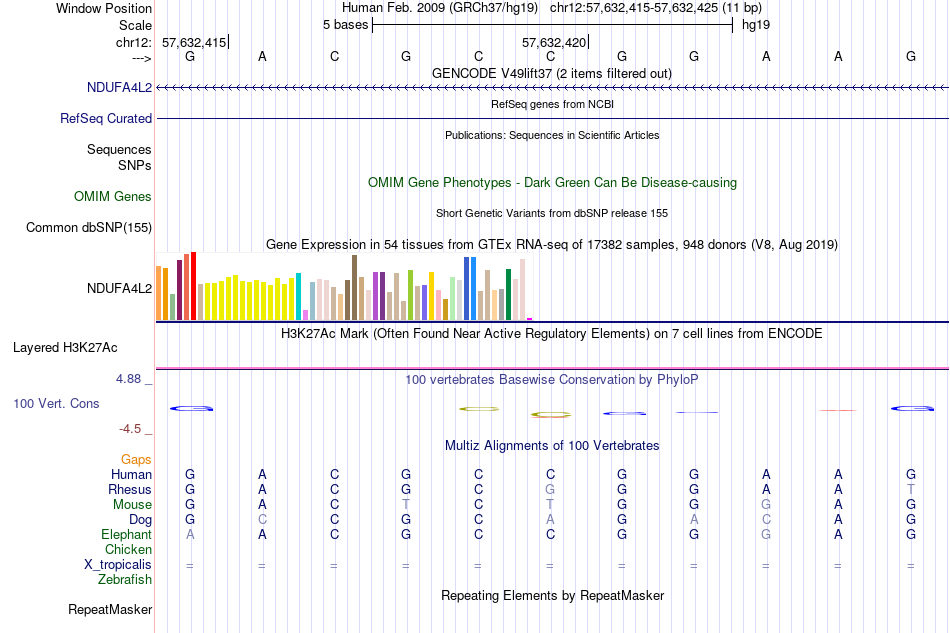Viewport: 950px width, 633px height.
Task: Open the RefSeq Curated track label
Action: point(106,119)
